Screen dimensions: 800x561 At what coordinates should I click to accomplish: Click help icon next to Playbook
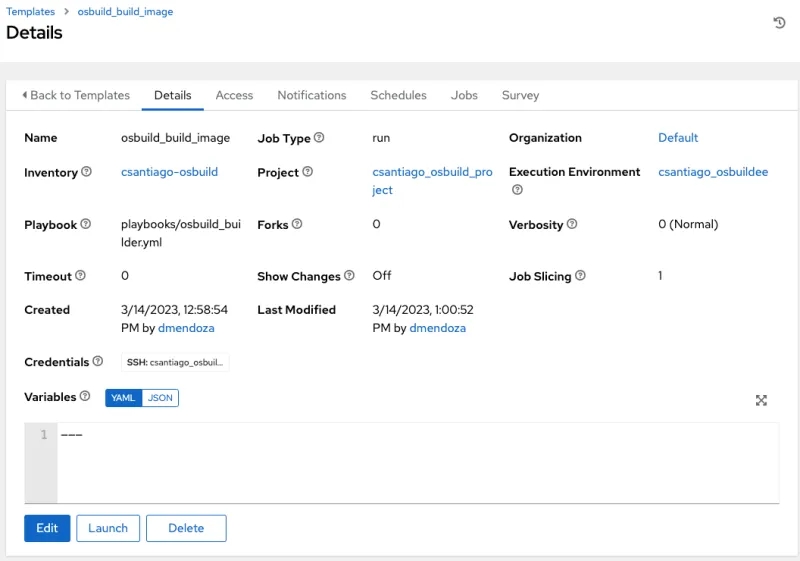(x=85, y=225)
